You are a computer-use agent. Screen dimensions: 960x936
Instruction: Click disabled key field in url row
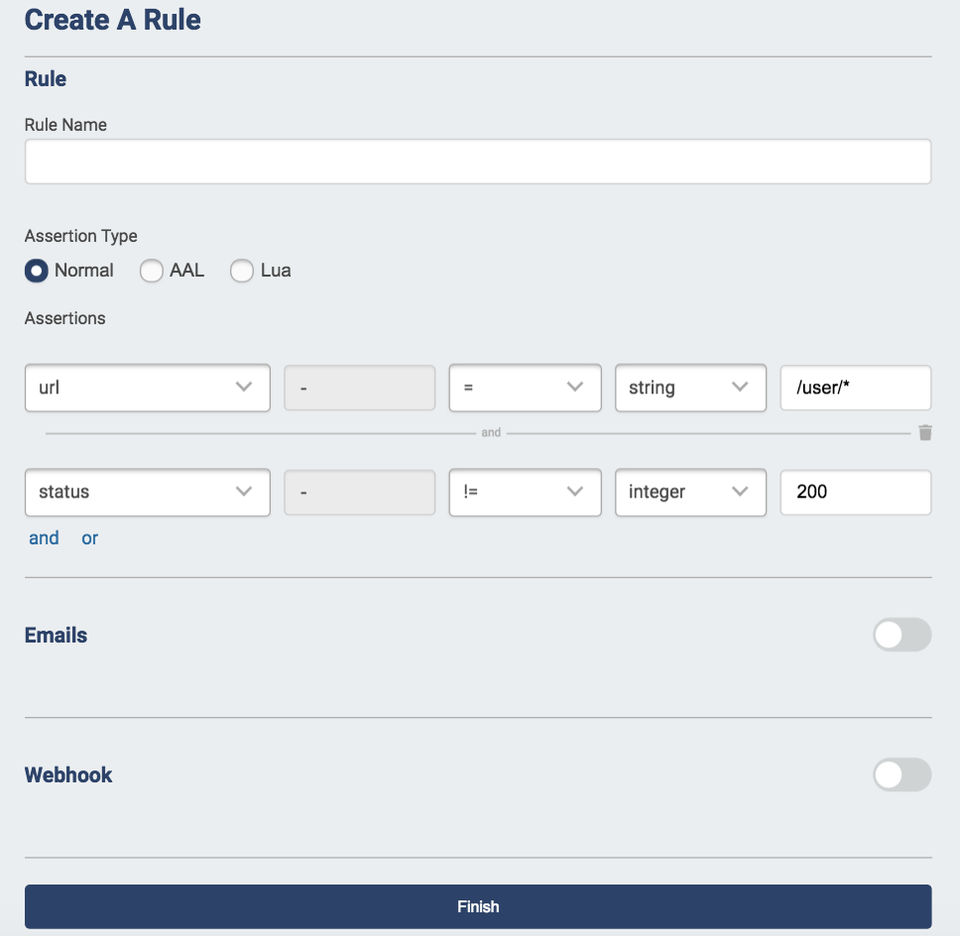tap(360, 388)
